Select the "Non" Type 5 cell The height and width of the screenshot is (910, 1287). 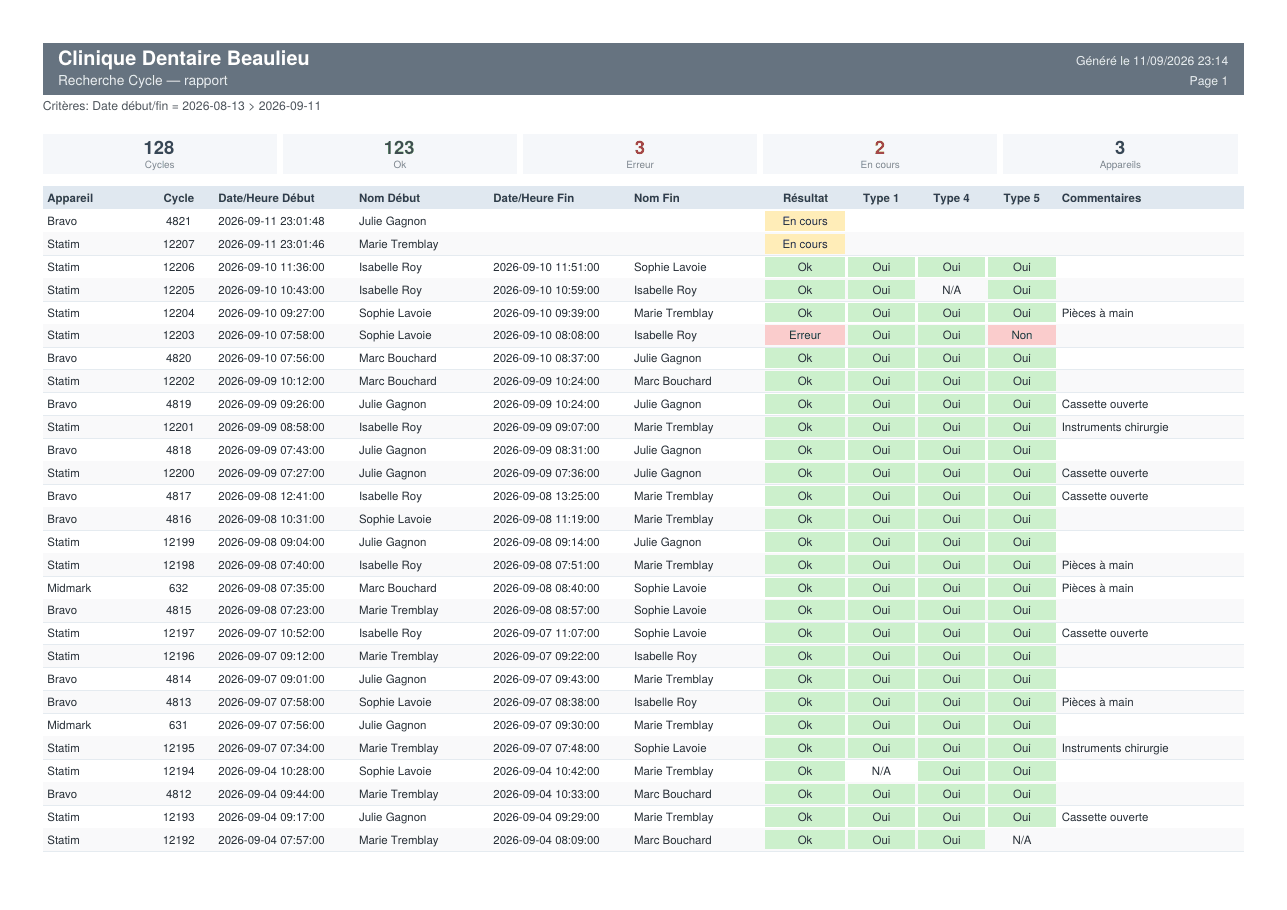[1021, 335]
